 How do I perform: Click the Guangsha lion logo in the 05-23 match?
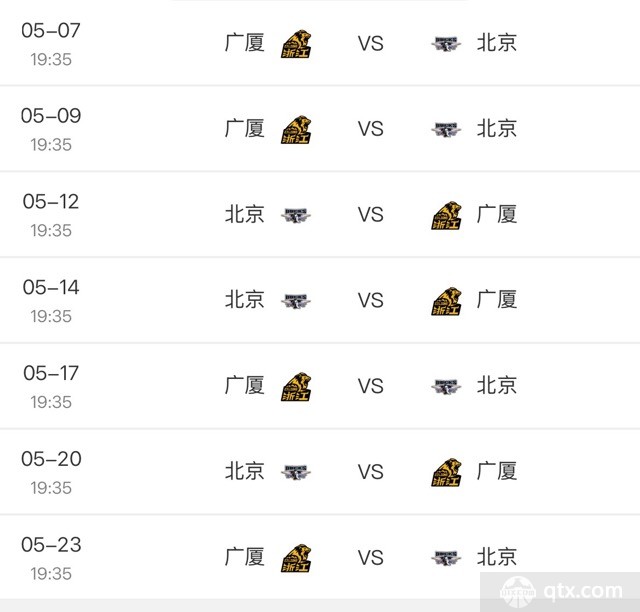pyautogui.click(x=296, y=558)
